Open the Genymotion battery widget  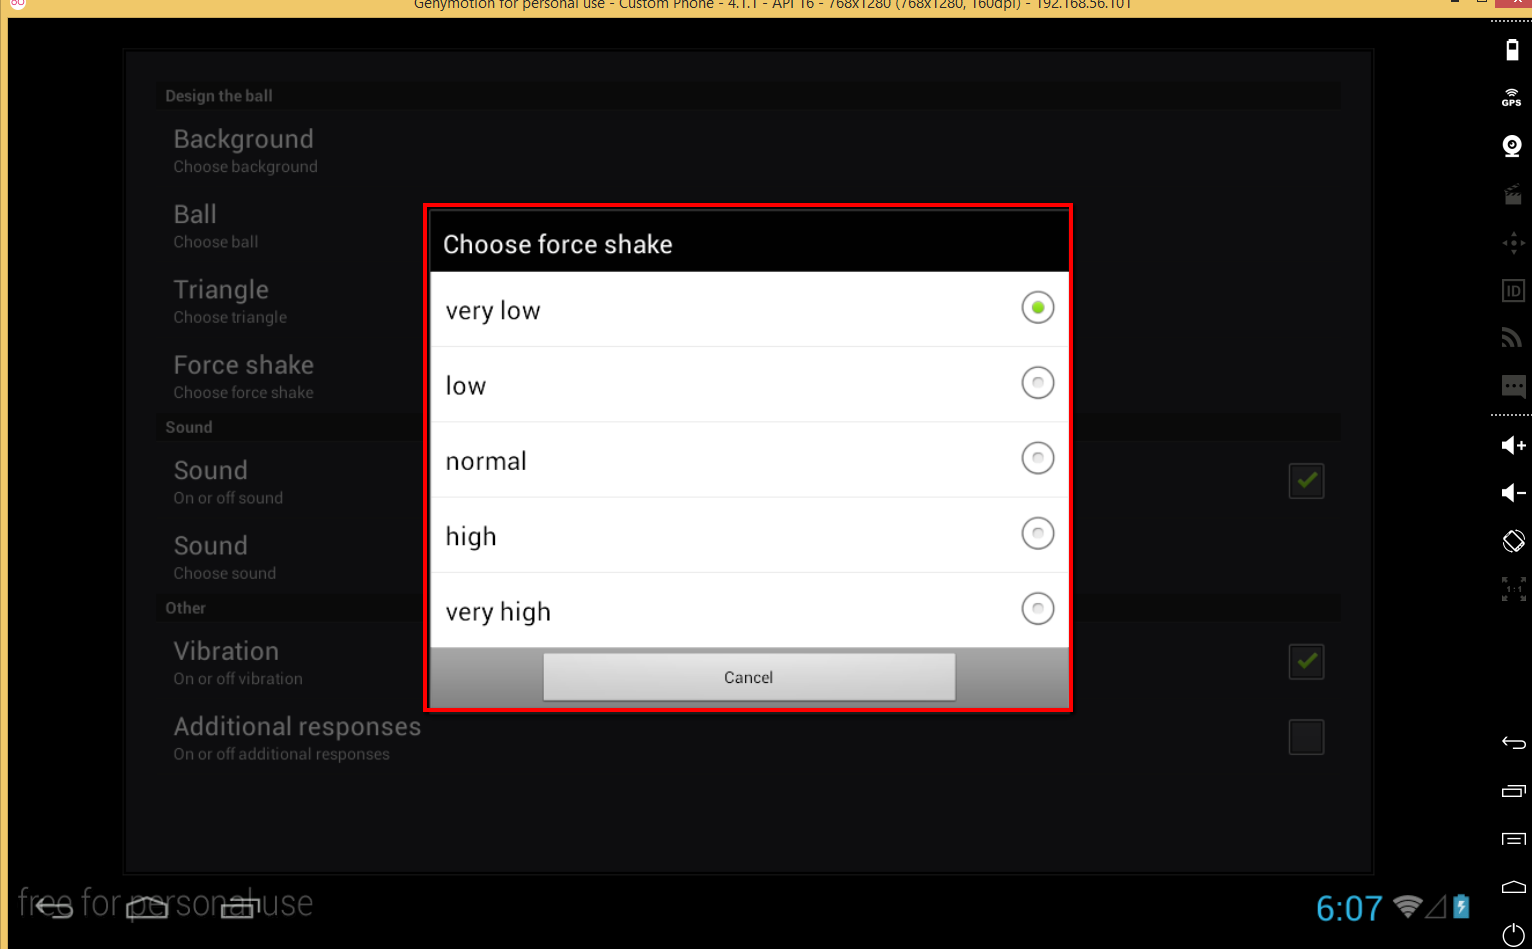(1512, 50)
